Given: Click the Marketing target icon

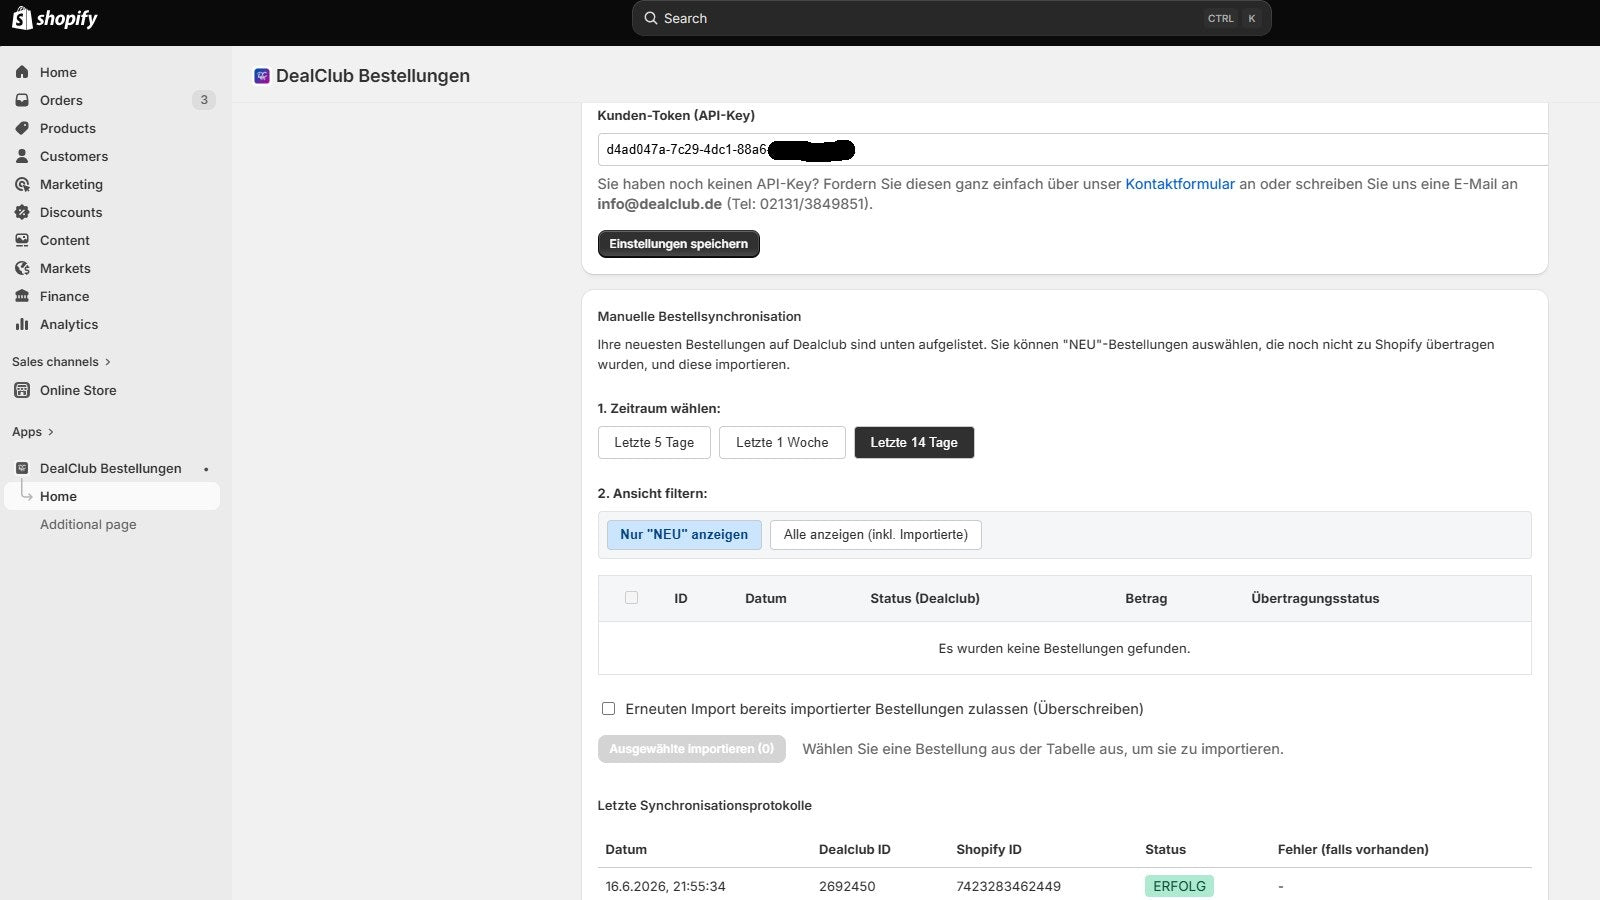Looking at the screenshot, I should (22, 184).
